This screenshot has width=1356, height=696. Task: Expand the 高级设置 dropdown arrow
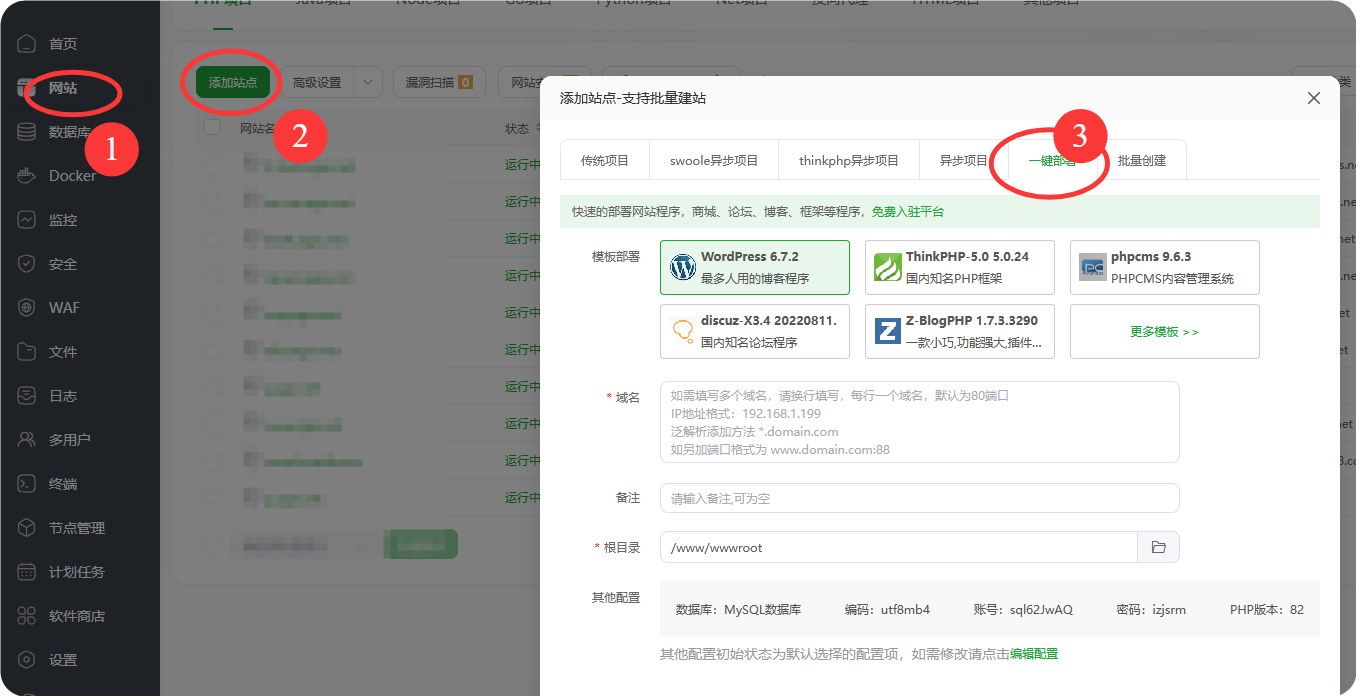pos(369,83)
